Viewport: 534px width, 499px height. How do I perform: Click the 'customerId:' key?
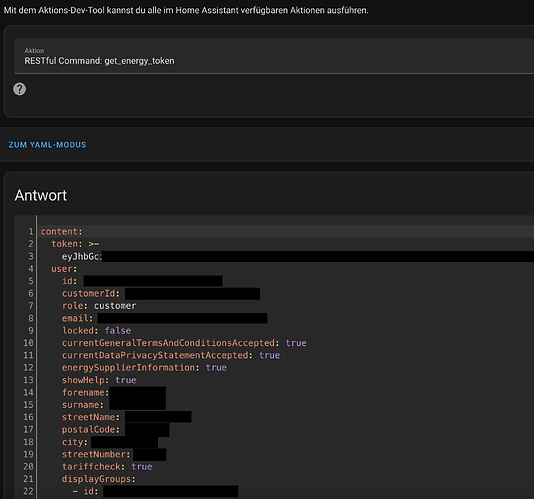coord(91,294)
